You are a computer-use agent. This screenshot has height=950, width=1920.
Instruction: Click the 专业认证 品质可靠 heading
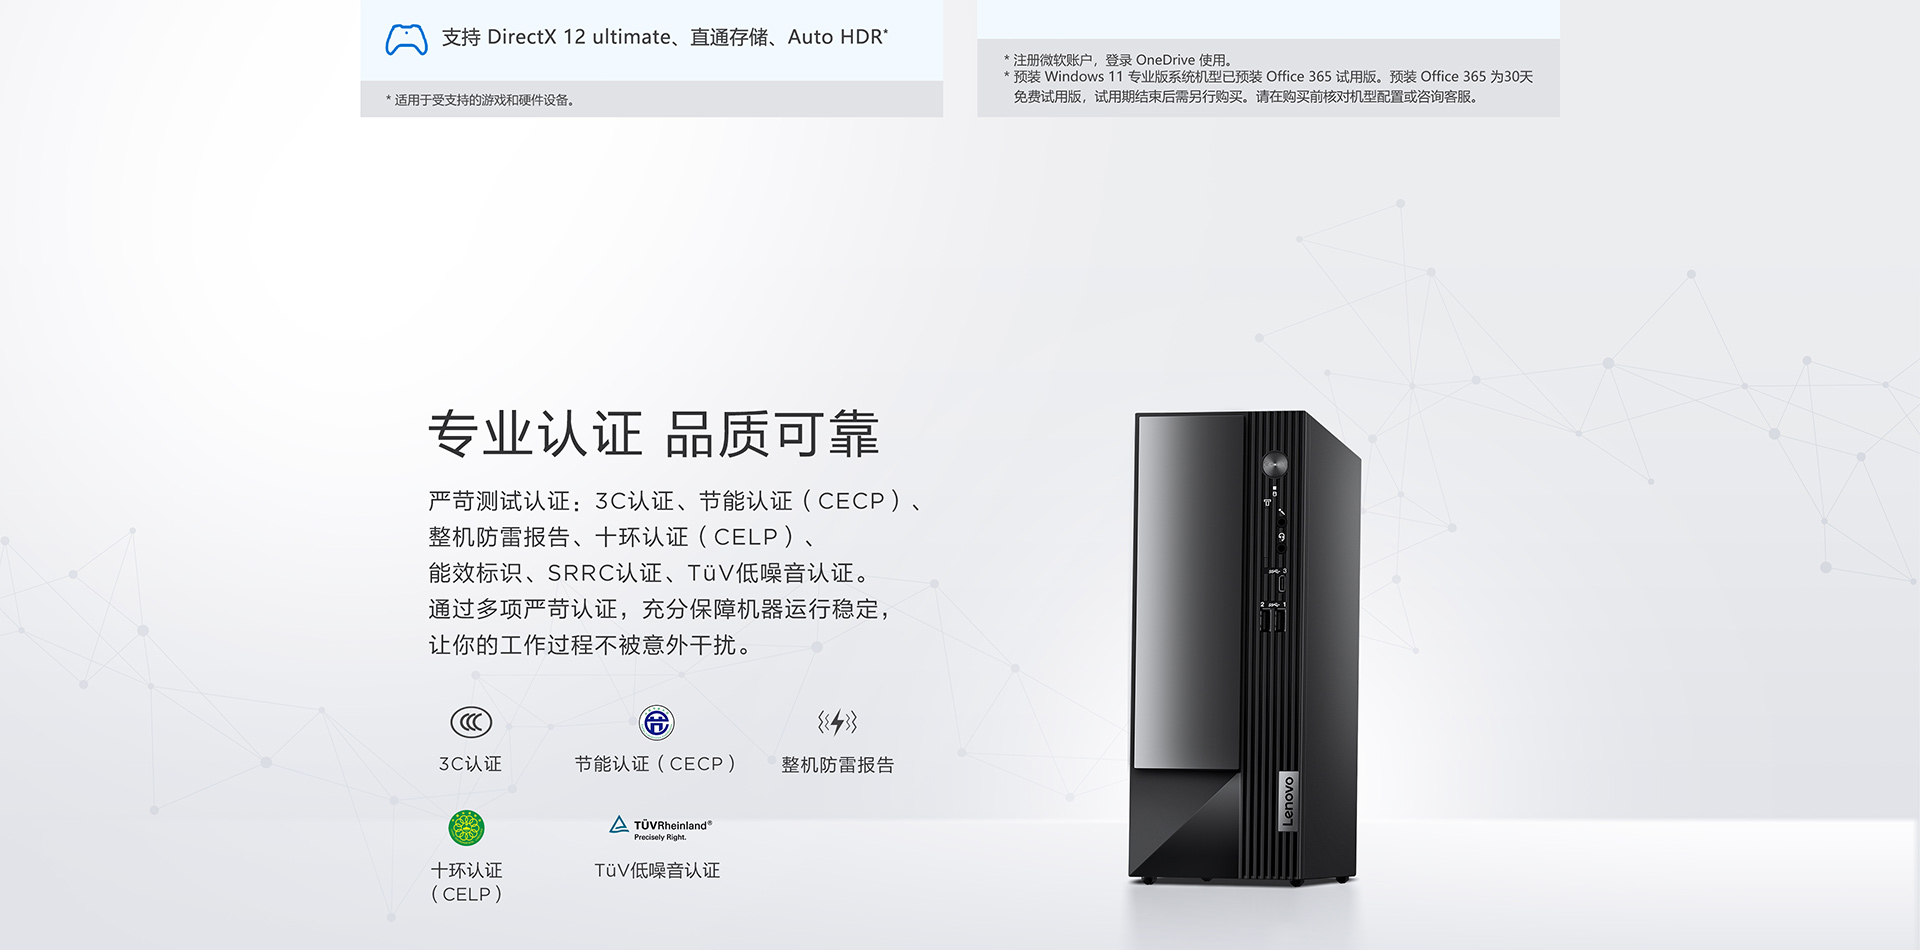653,434
